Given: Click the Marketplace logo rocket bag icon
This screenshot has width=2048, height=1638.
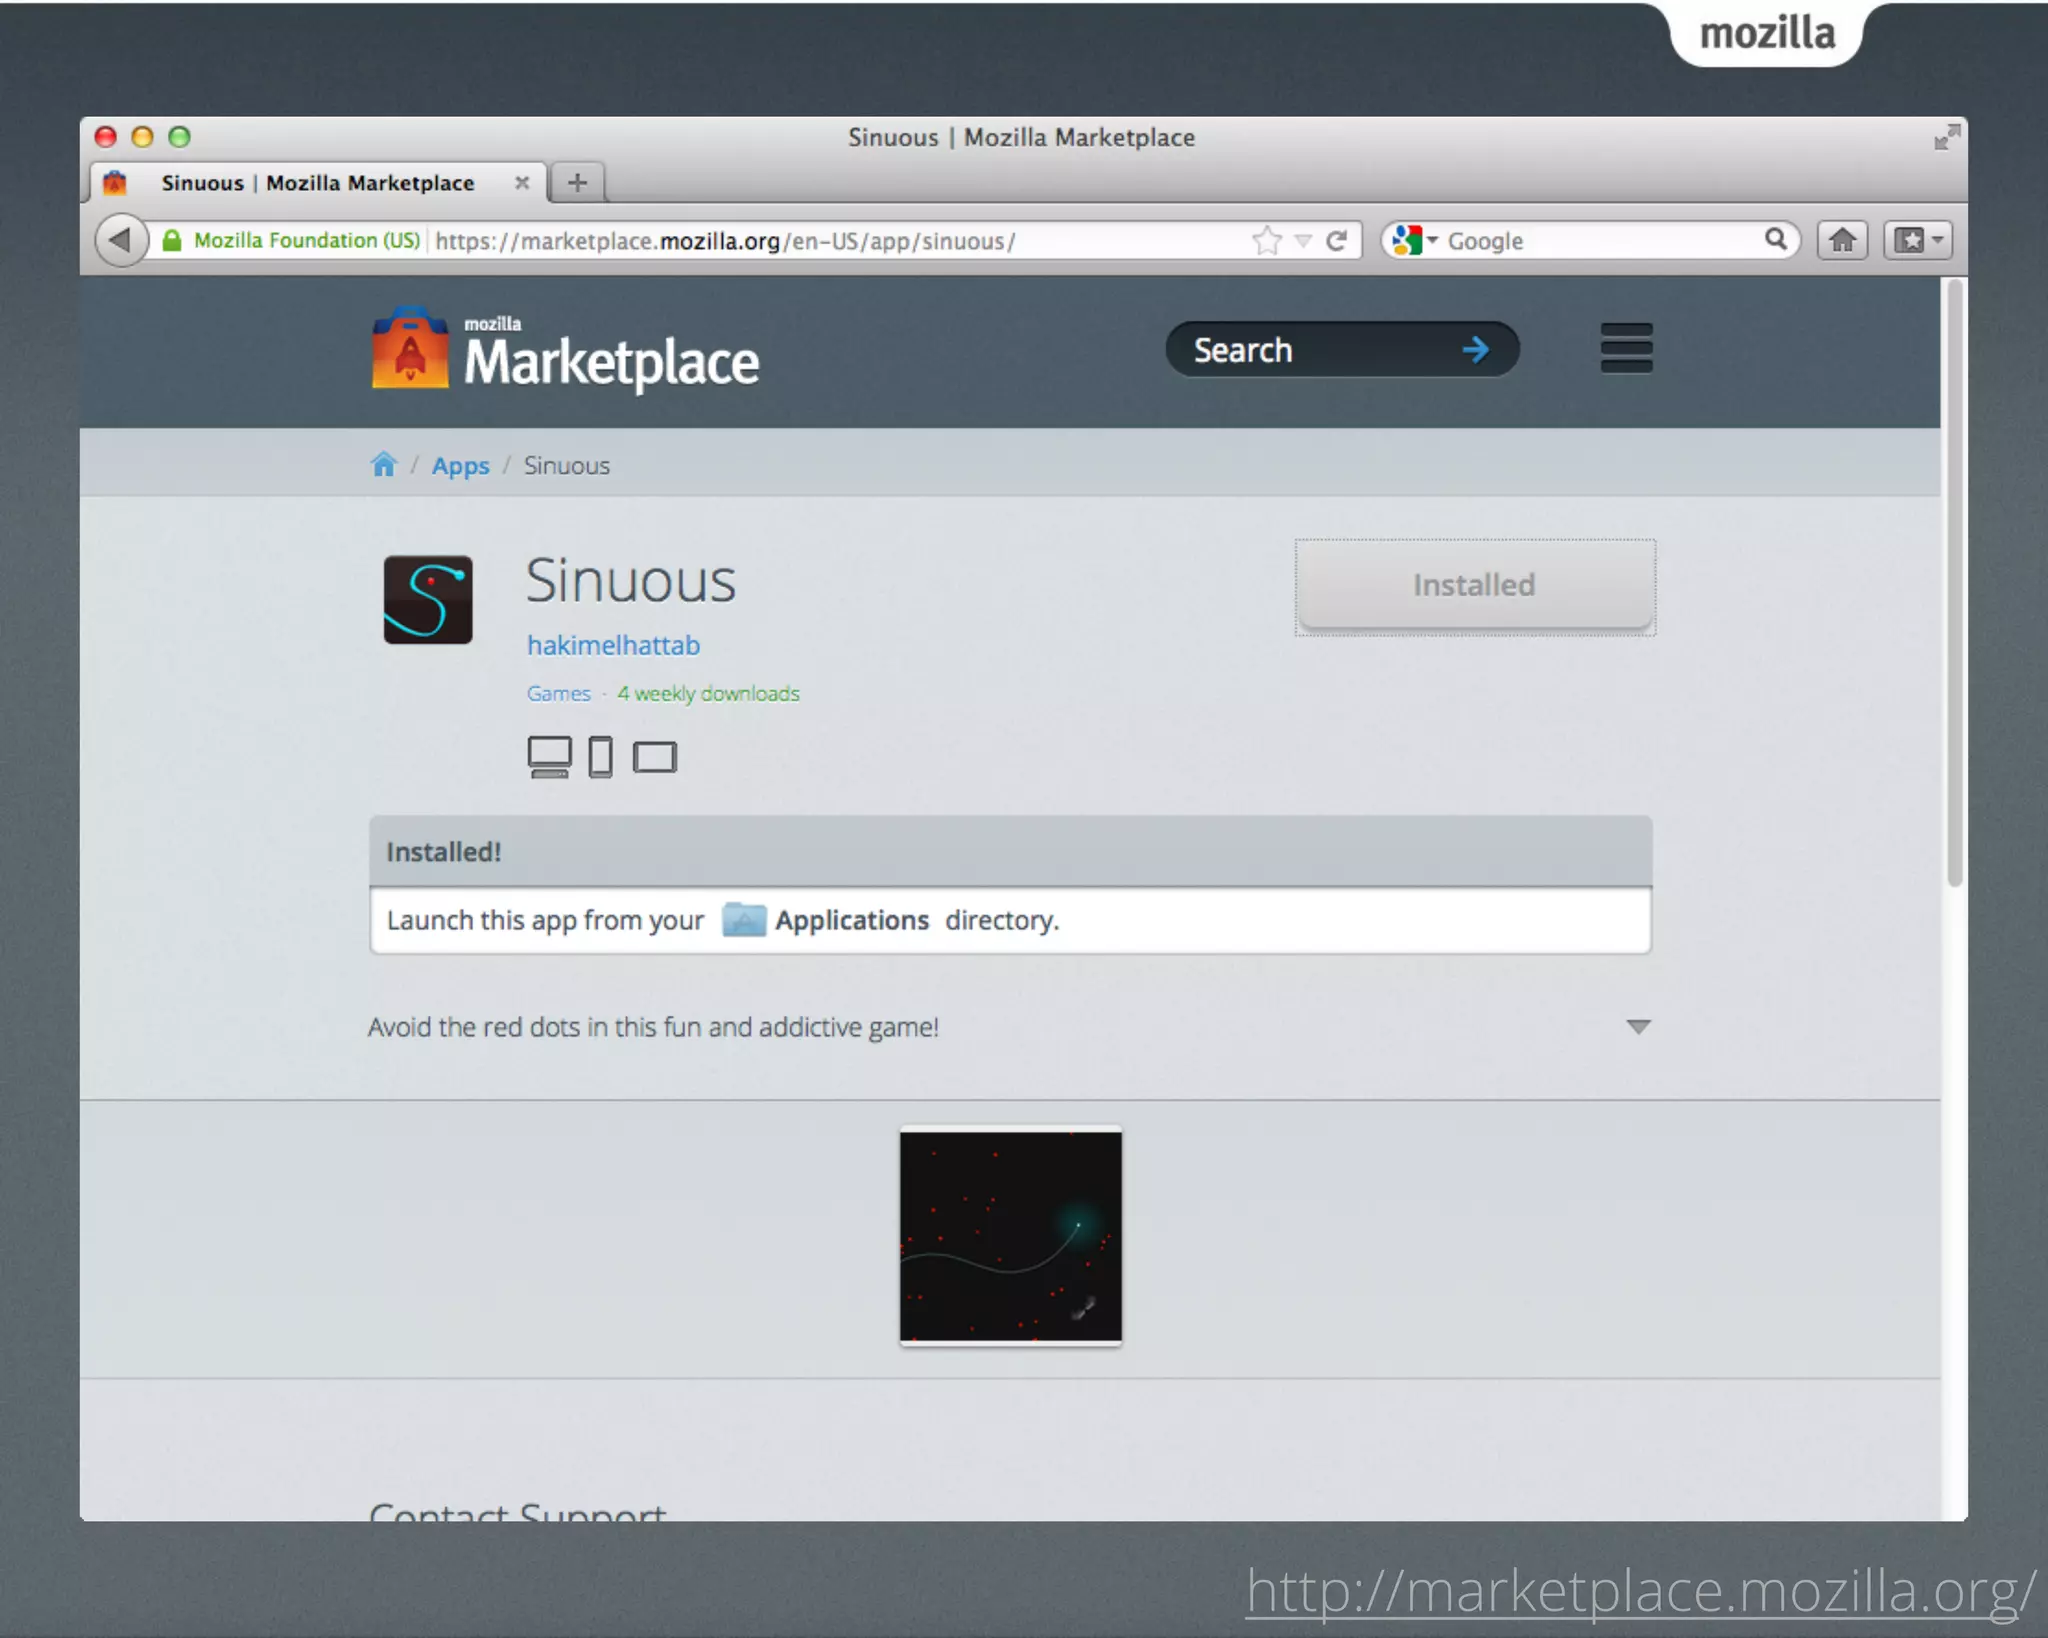Looking at the screenshot, I should 410,348.
